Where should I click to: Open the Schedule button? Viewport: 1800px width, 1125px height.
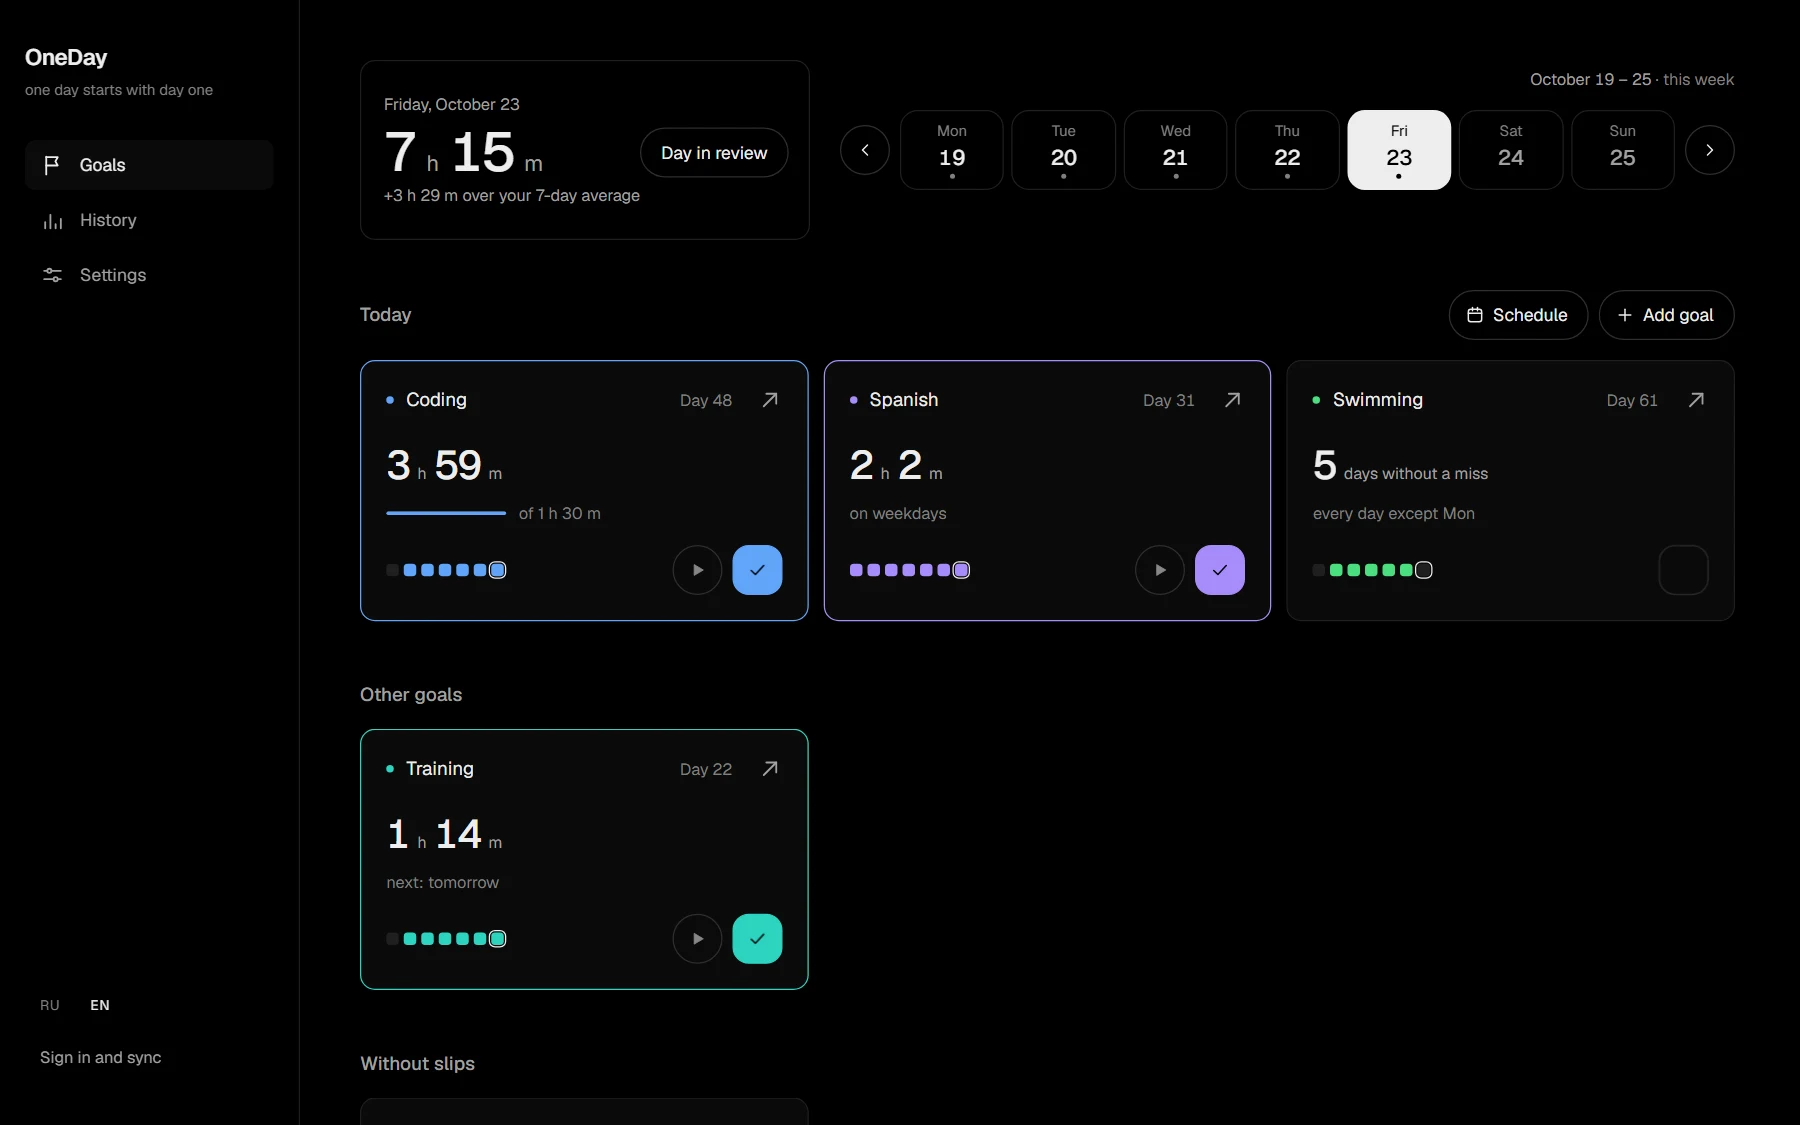tap(1518, 315)
